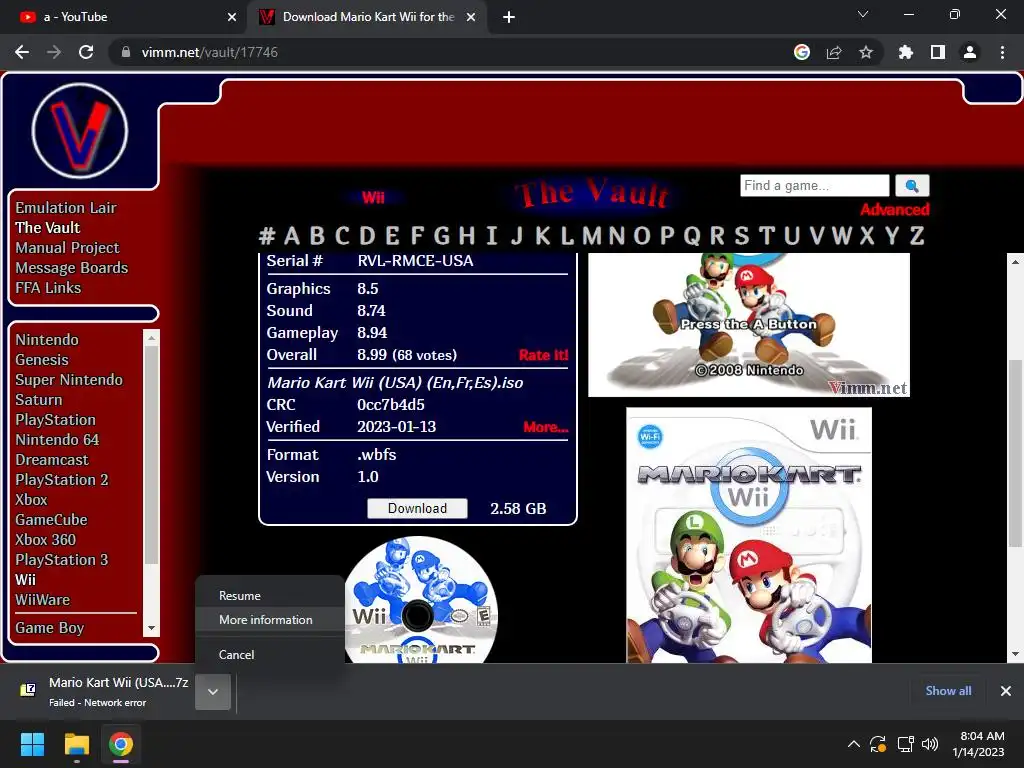Screen dimensions: 1024x768
Task: Close the YouTube tab
Action: point(232,17)
